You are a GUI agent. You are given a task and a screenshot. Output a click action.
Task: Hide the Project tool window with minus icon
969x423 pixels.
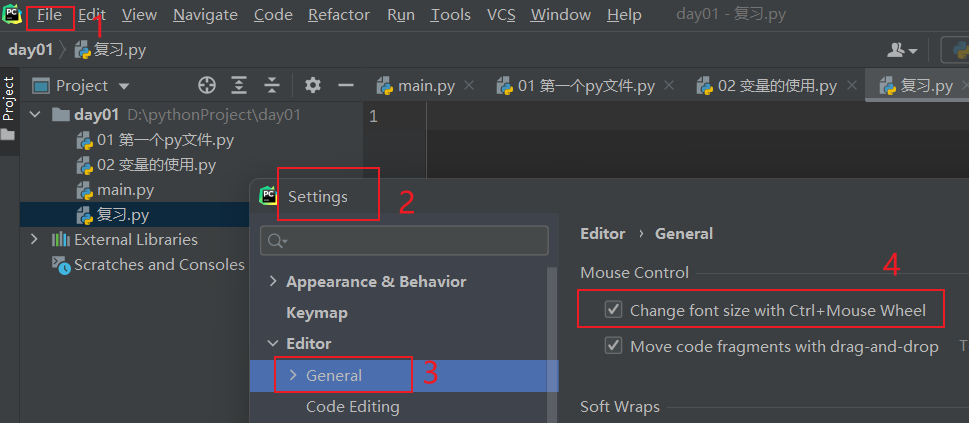[x=346, y=85]
